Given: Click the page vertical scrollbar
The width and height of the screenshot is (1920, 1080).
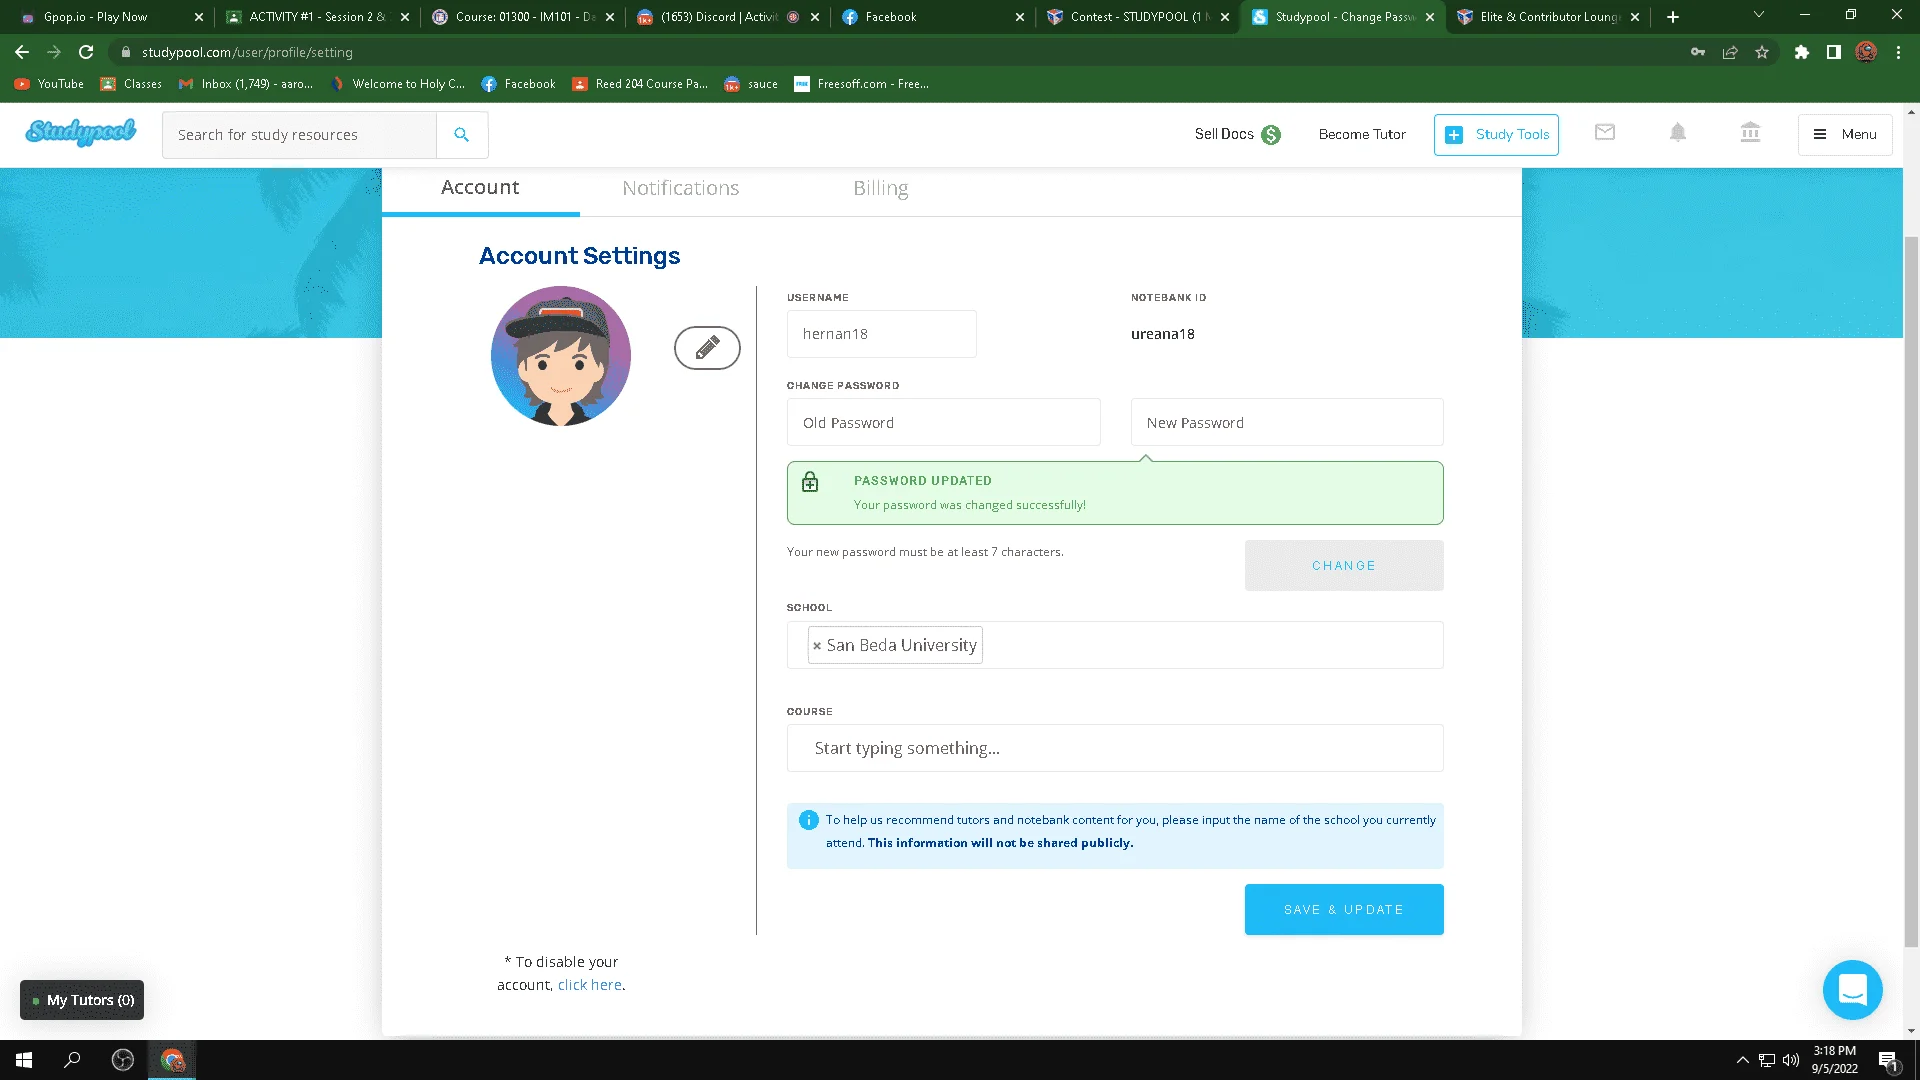Looking at the screenshot, I should 1911,590.
